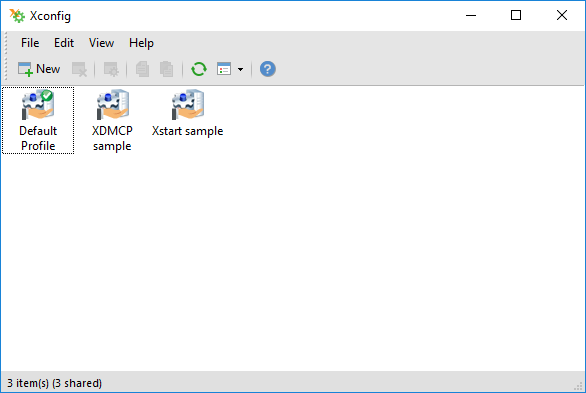586x393 pixels.
Task: Select the XDMCP sample profile
Action: pyautogui.click(x=112, y=120)
